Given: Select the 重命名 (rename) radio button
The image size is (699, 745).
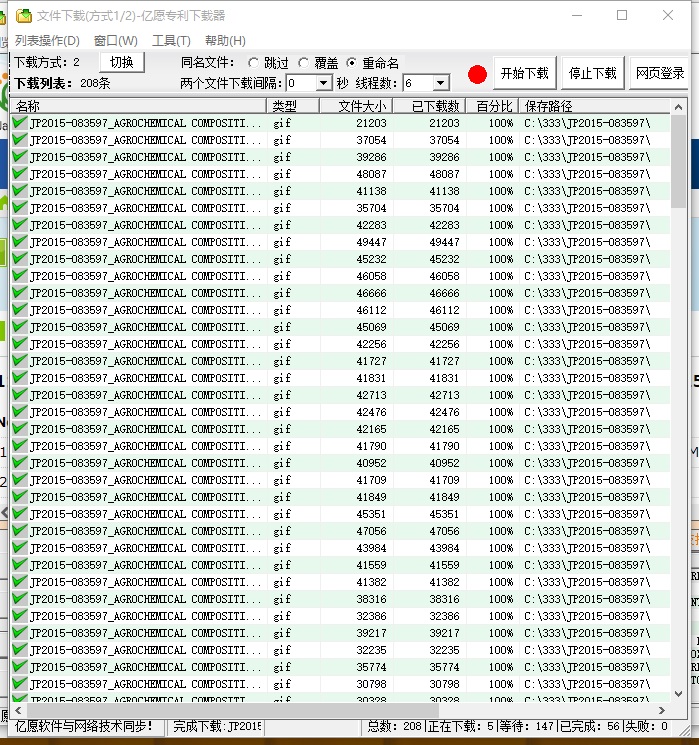Looking at the screenshot, I should tap(352, 63).
